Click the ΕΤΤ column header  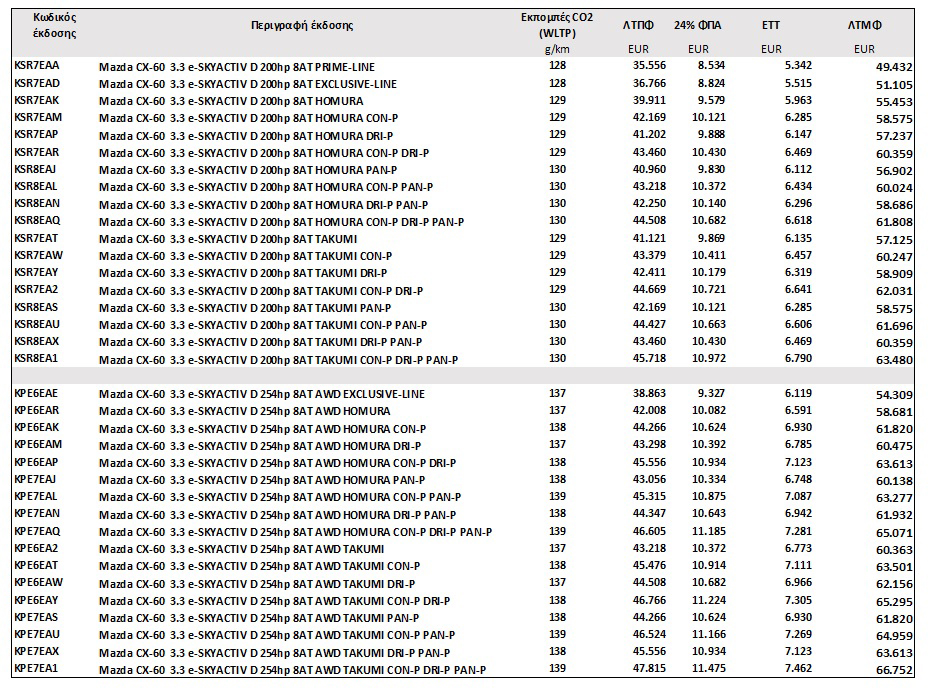click(771, 25)
